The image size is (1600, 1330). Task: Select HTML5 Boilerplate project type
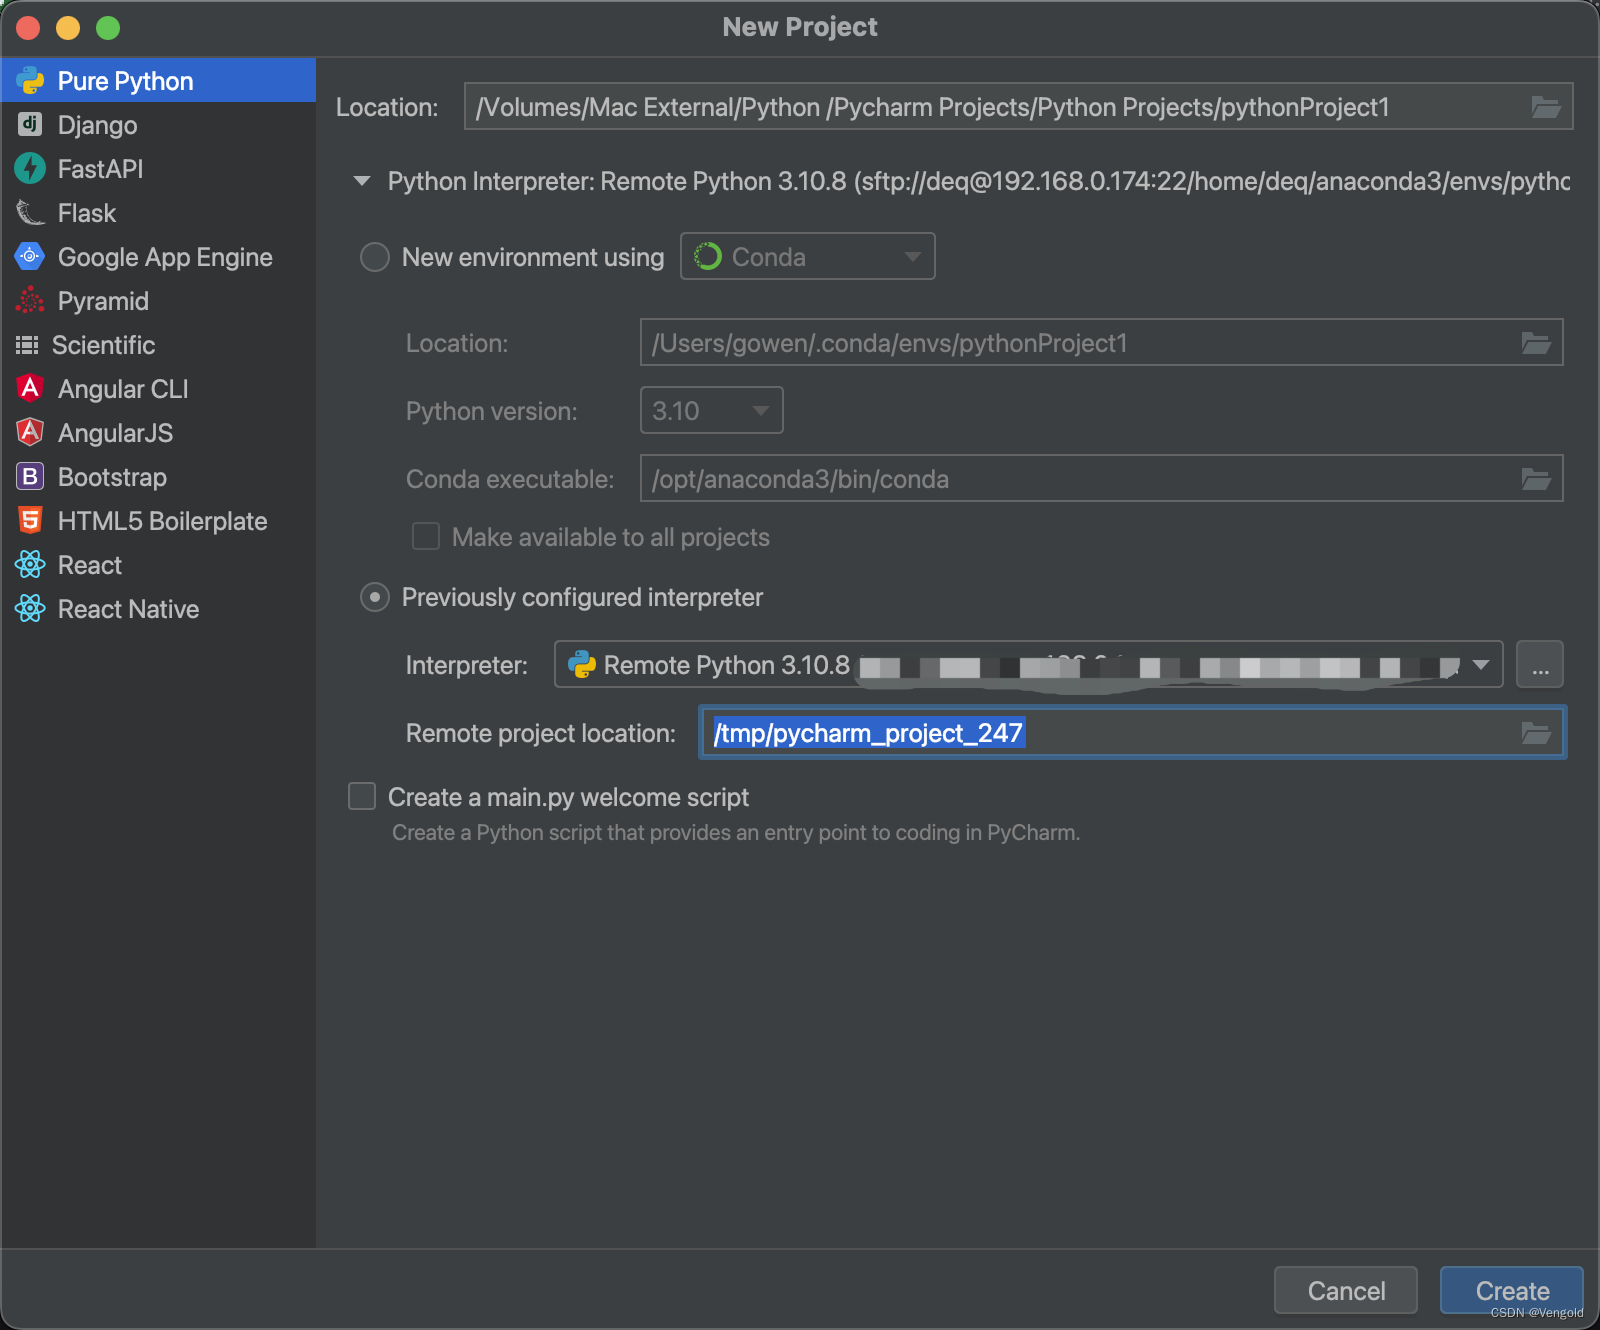point(158,520)
